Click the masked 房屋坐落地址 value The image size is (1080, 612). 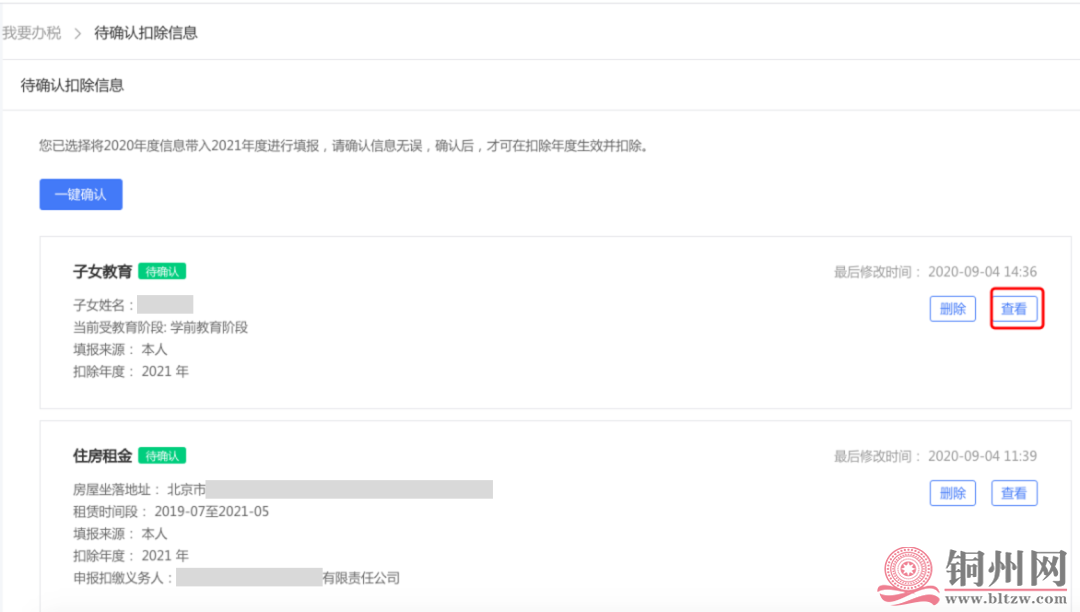(349, 489)
